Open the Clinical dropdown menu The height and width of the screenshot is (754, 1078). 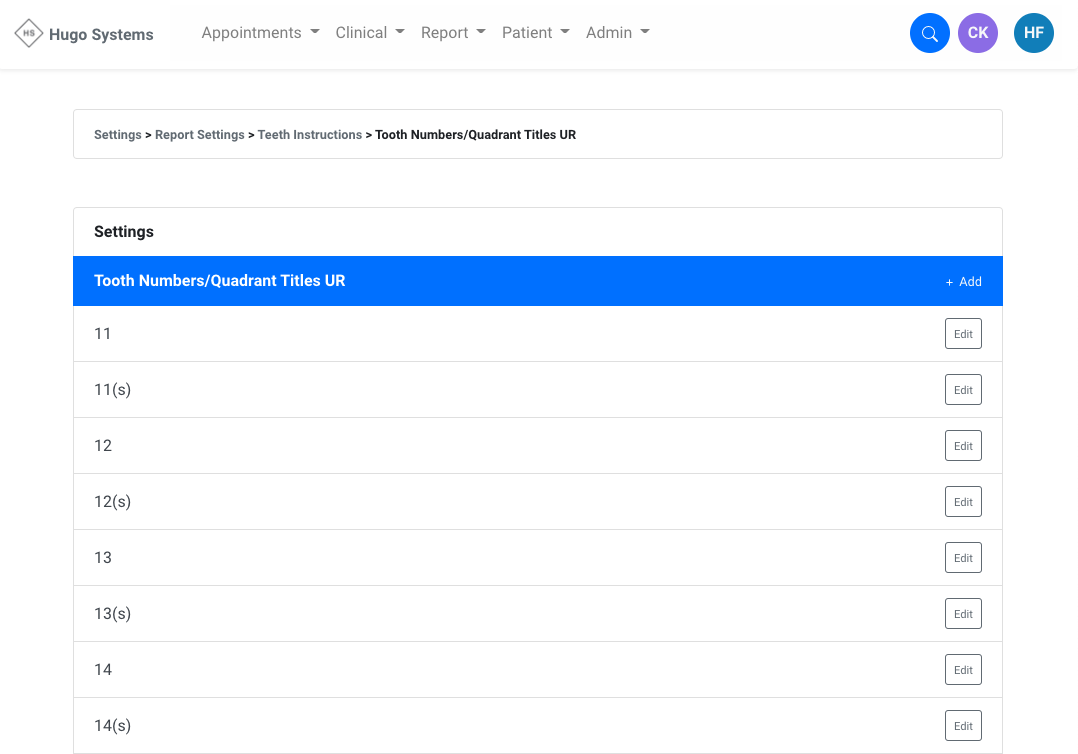[x=370, y=33]
